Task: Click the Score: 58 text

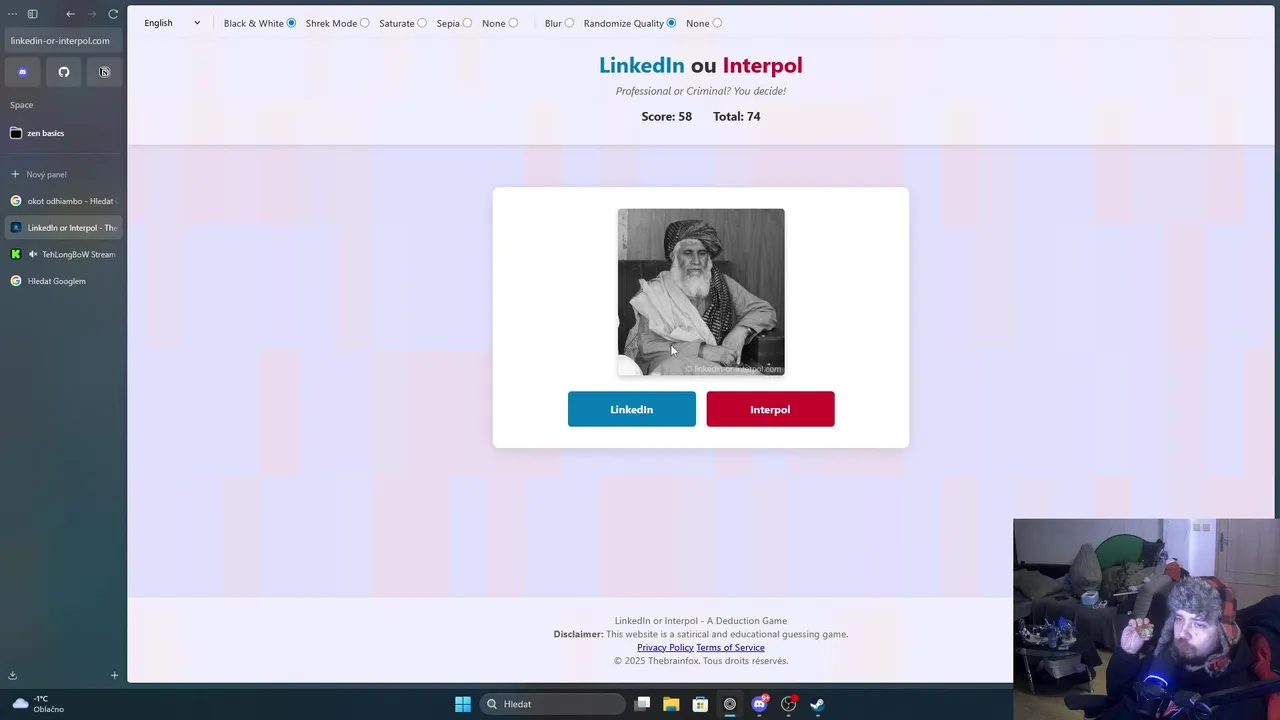Action: coord(667,117)
